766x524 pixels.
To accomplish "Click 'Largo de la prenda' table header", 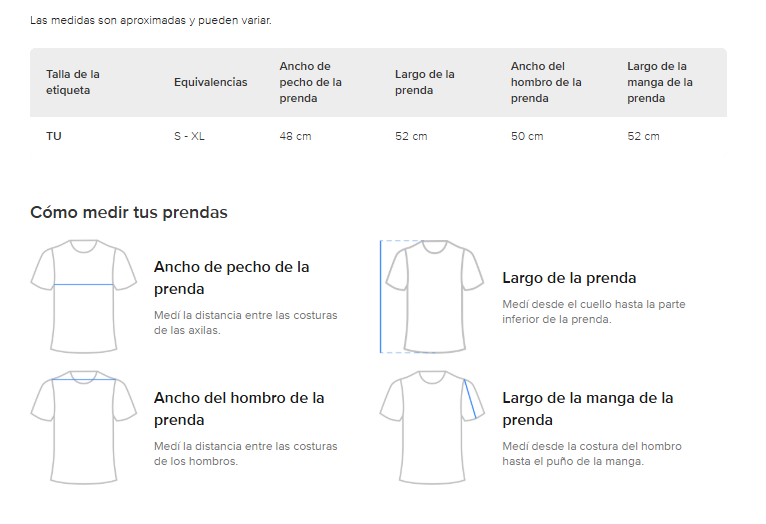I will 425,82.
